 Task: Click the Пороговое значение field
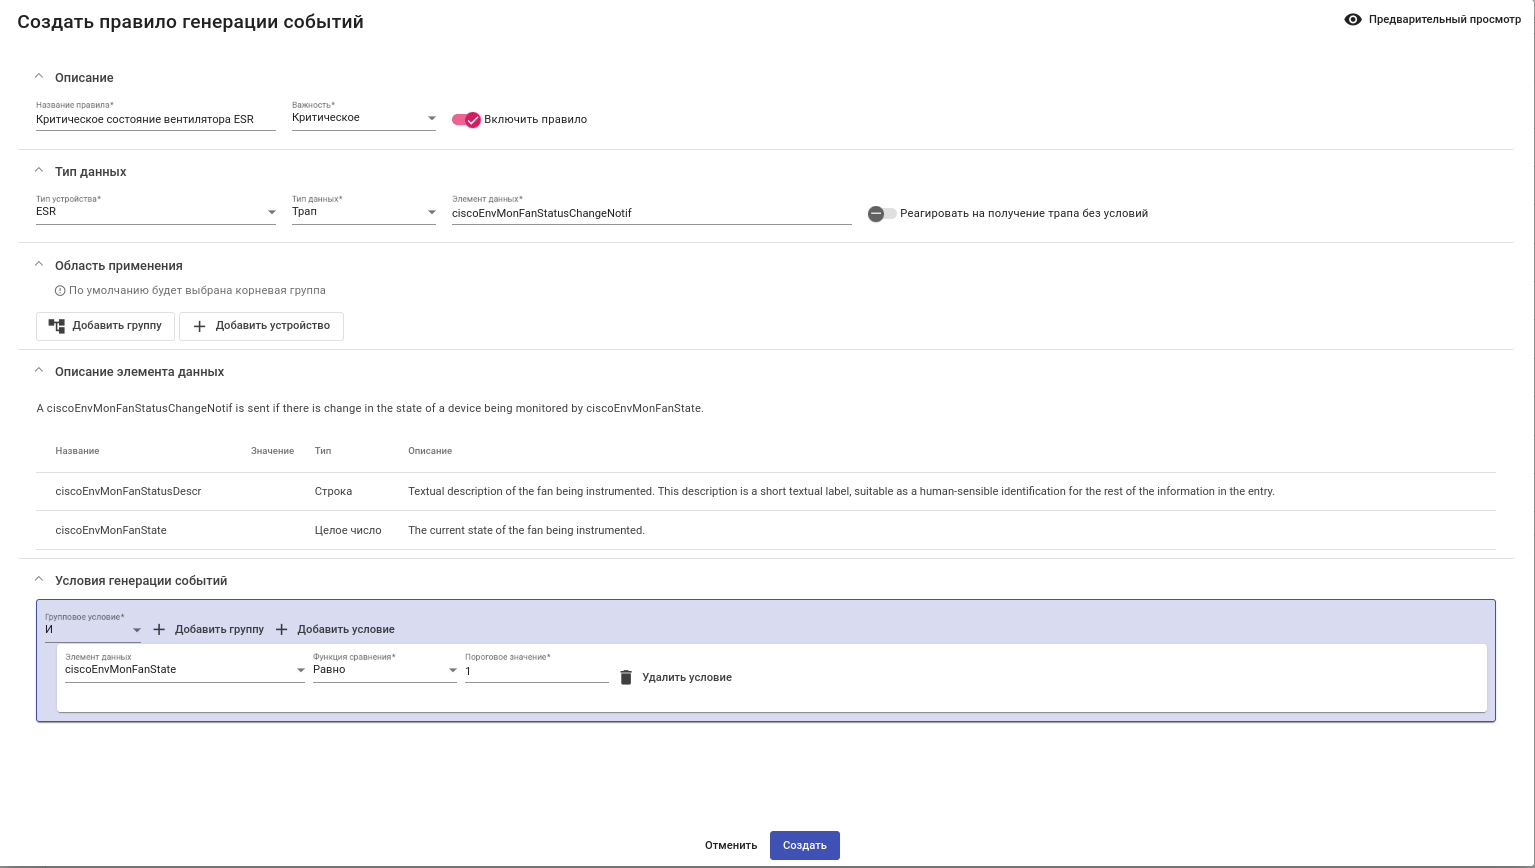[536, 672]
